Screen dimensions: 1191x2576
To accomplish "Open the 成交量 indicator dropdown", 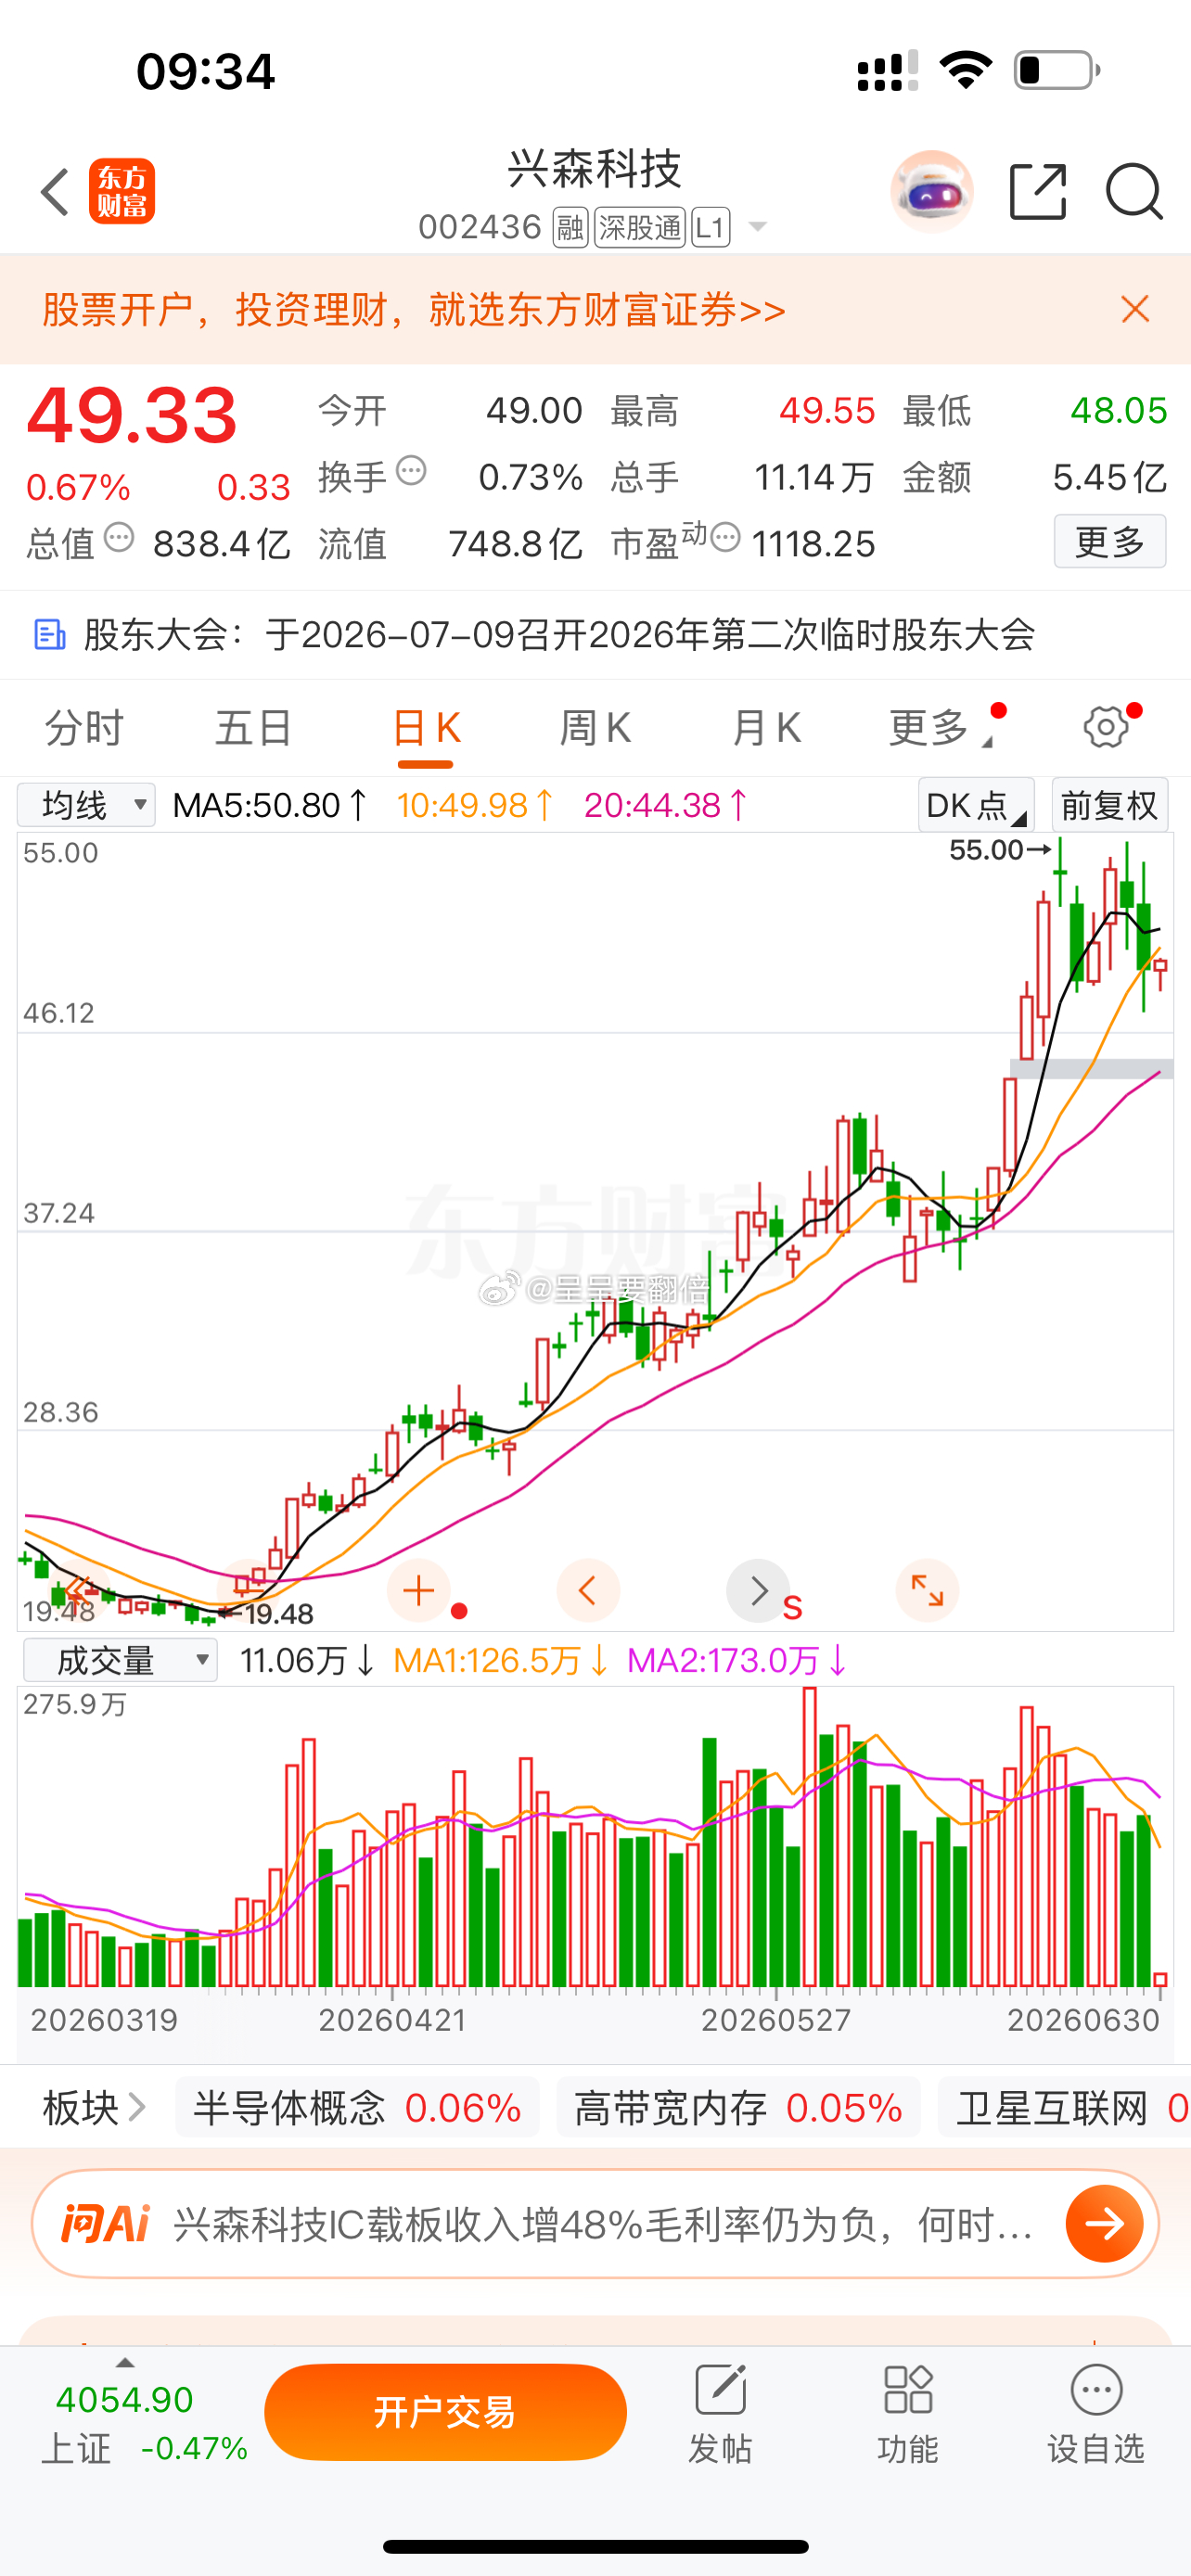I will (x=120, y=1660).
